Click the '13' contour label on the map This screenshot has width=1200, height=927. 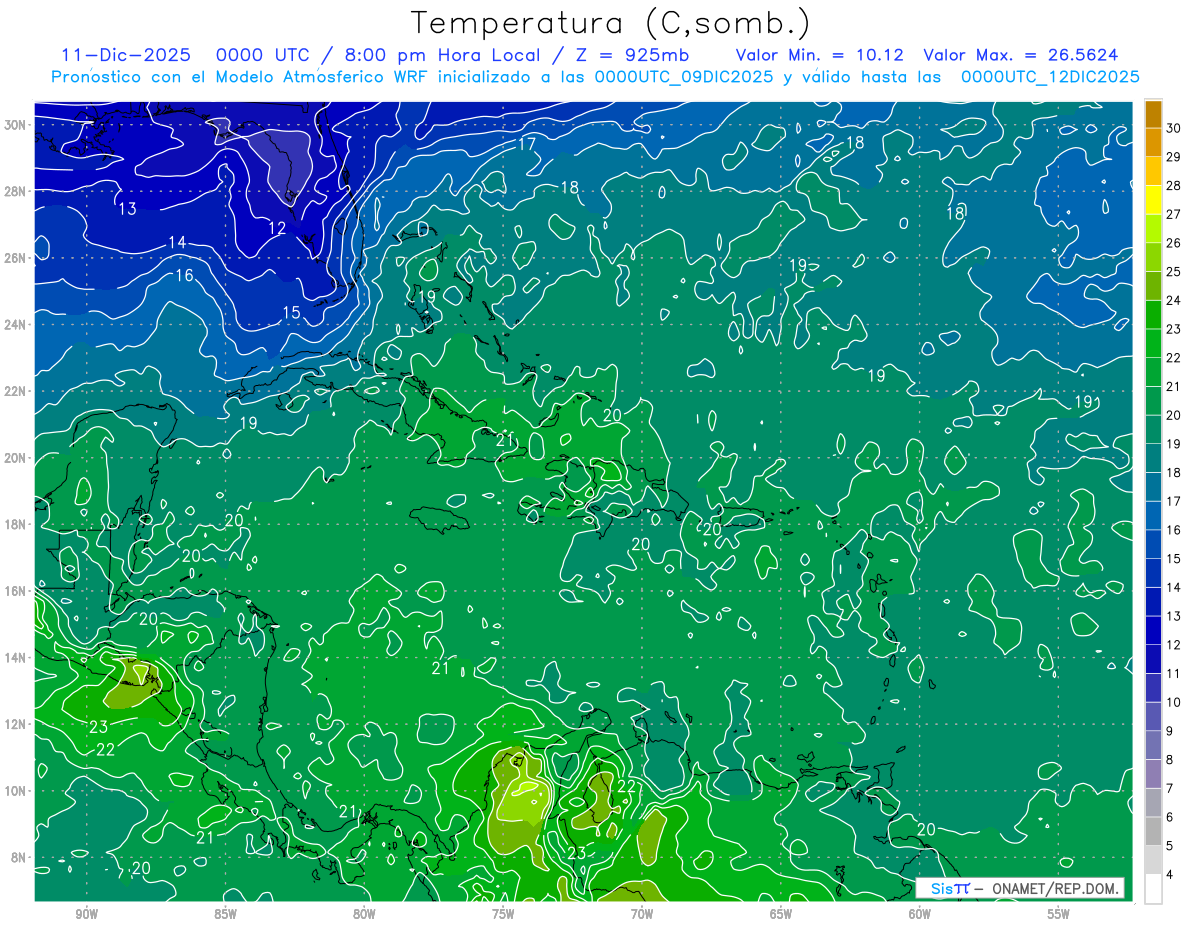tap(127, 209)
